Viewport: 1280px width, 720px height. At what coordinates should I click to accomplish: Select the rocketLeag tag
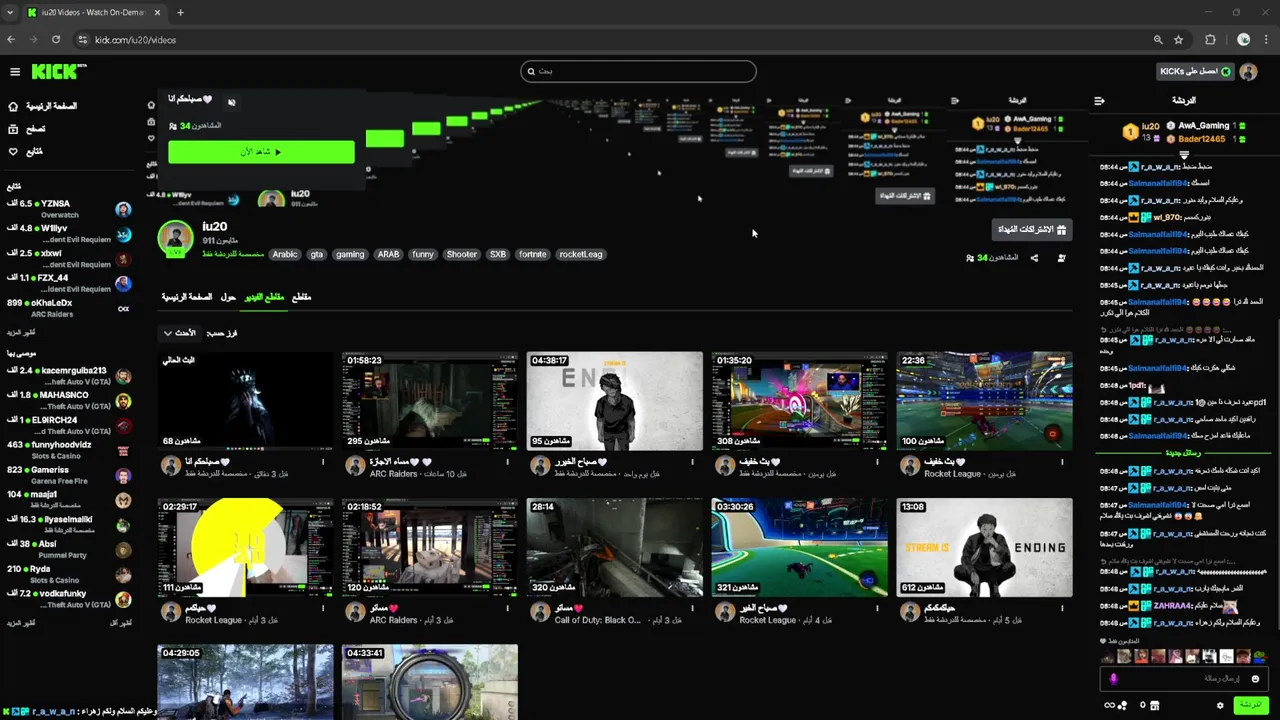[x=581, y=254]
